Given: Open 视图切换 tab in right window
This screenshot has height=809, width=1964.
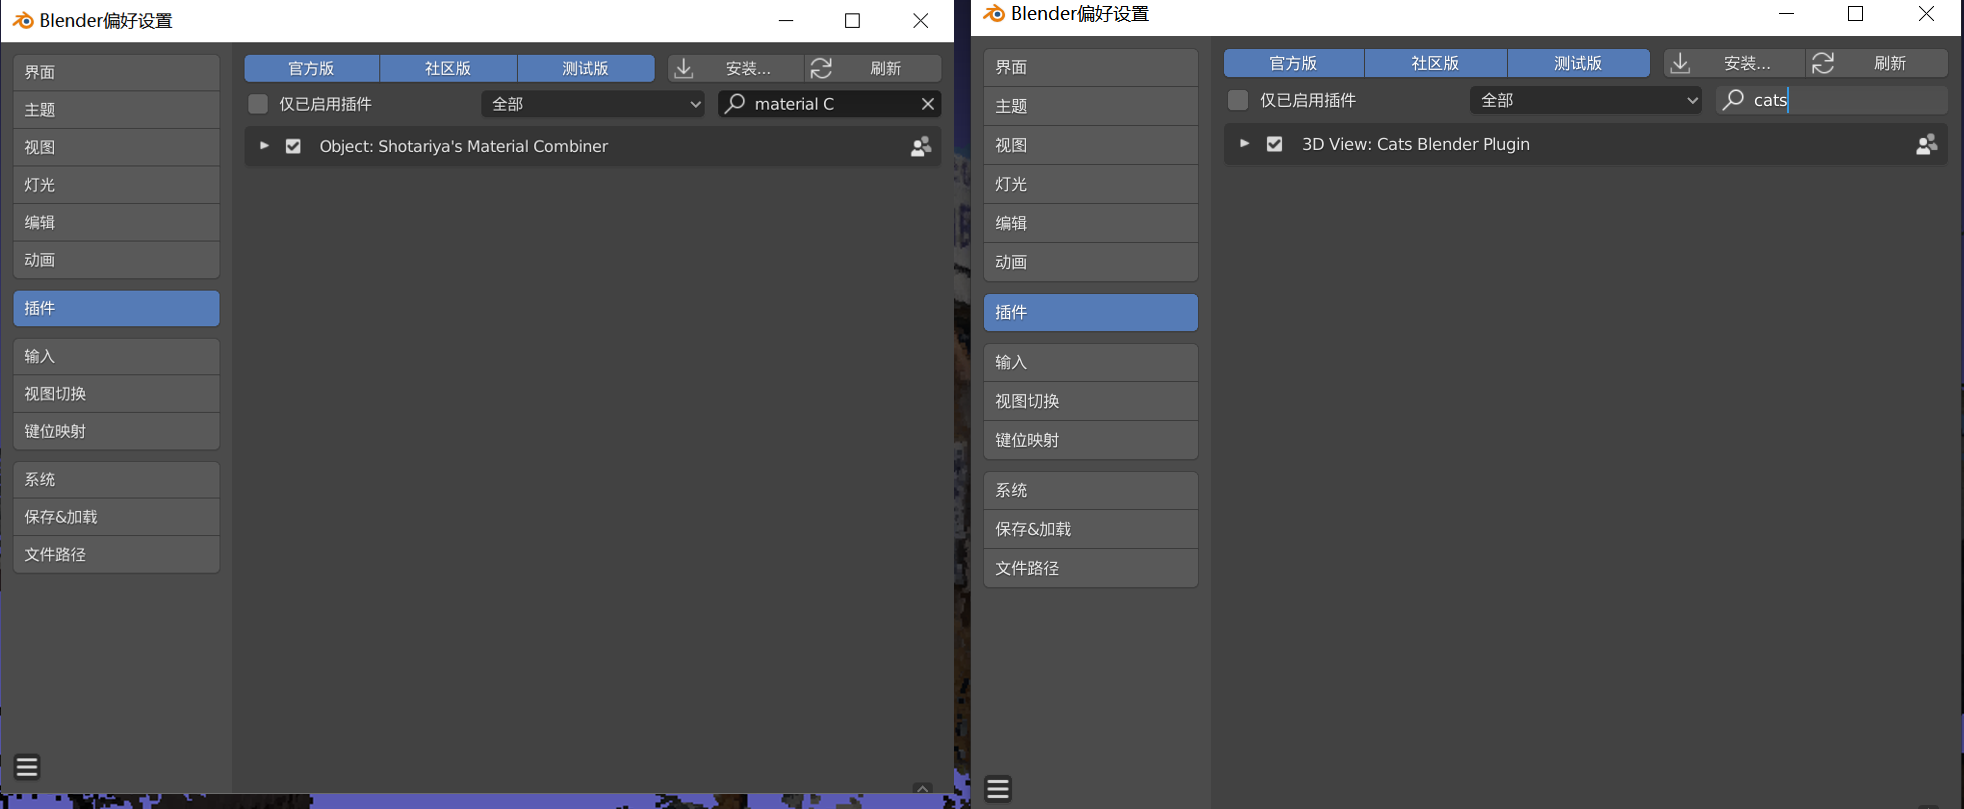Looking at the screenshot, I should (x=1091, y=401).
